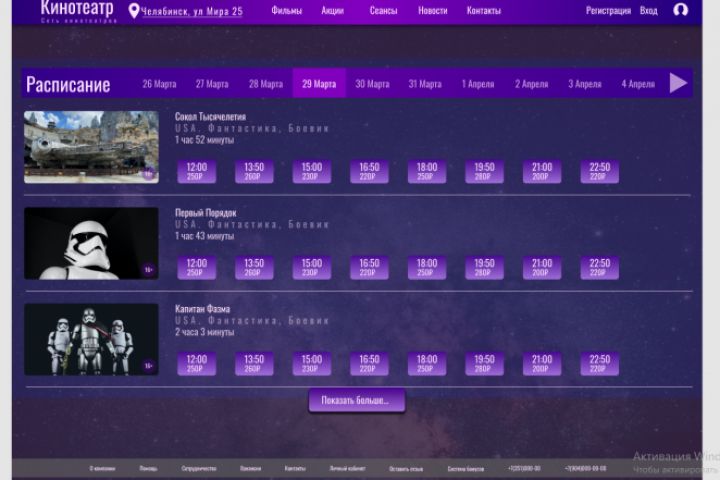Open Контакты in the top navigation

[x=484, y=10]
